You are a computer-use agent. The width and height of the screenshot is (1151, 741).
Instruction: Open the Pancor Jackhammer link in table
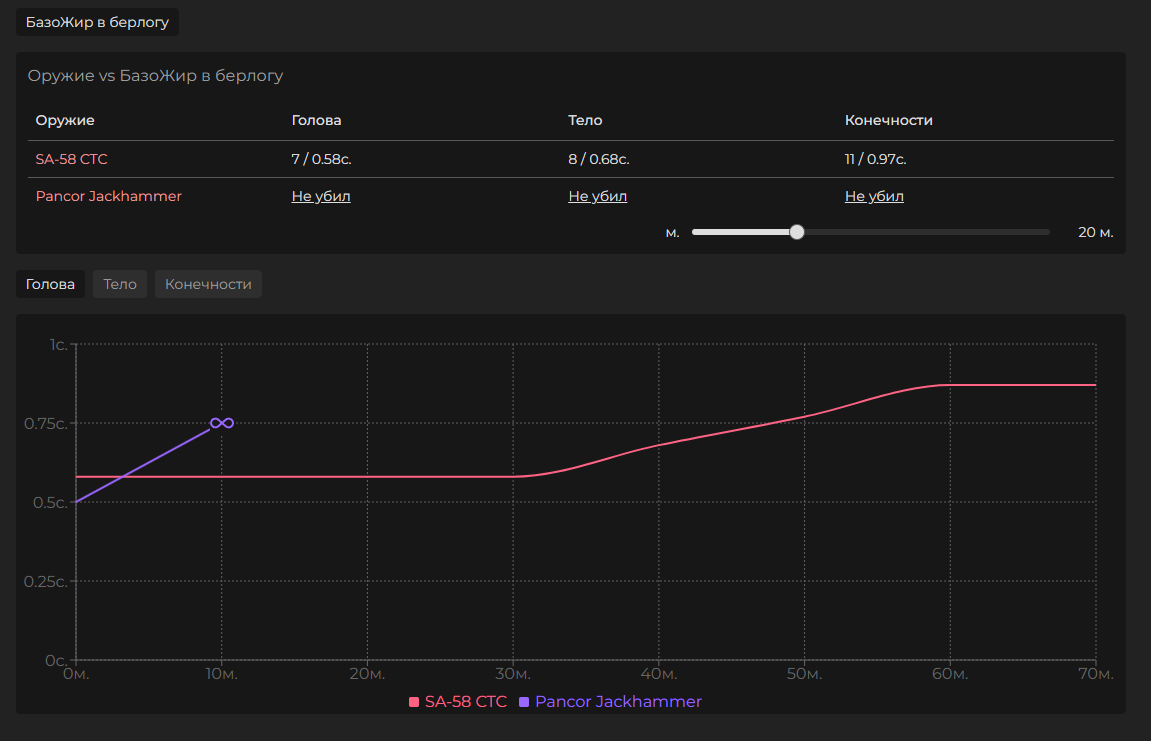[108, 196]
